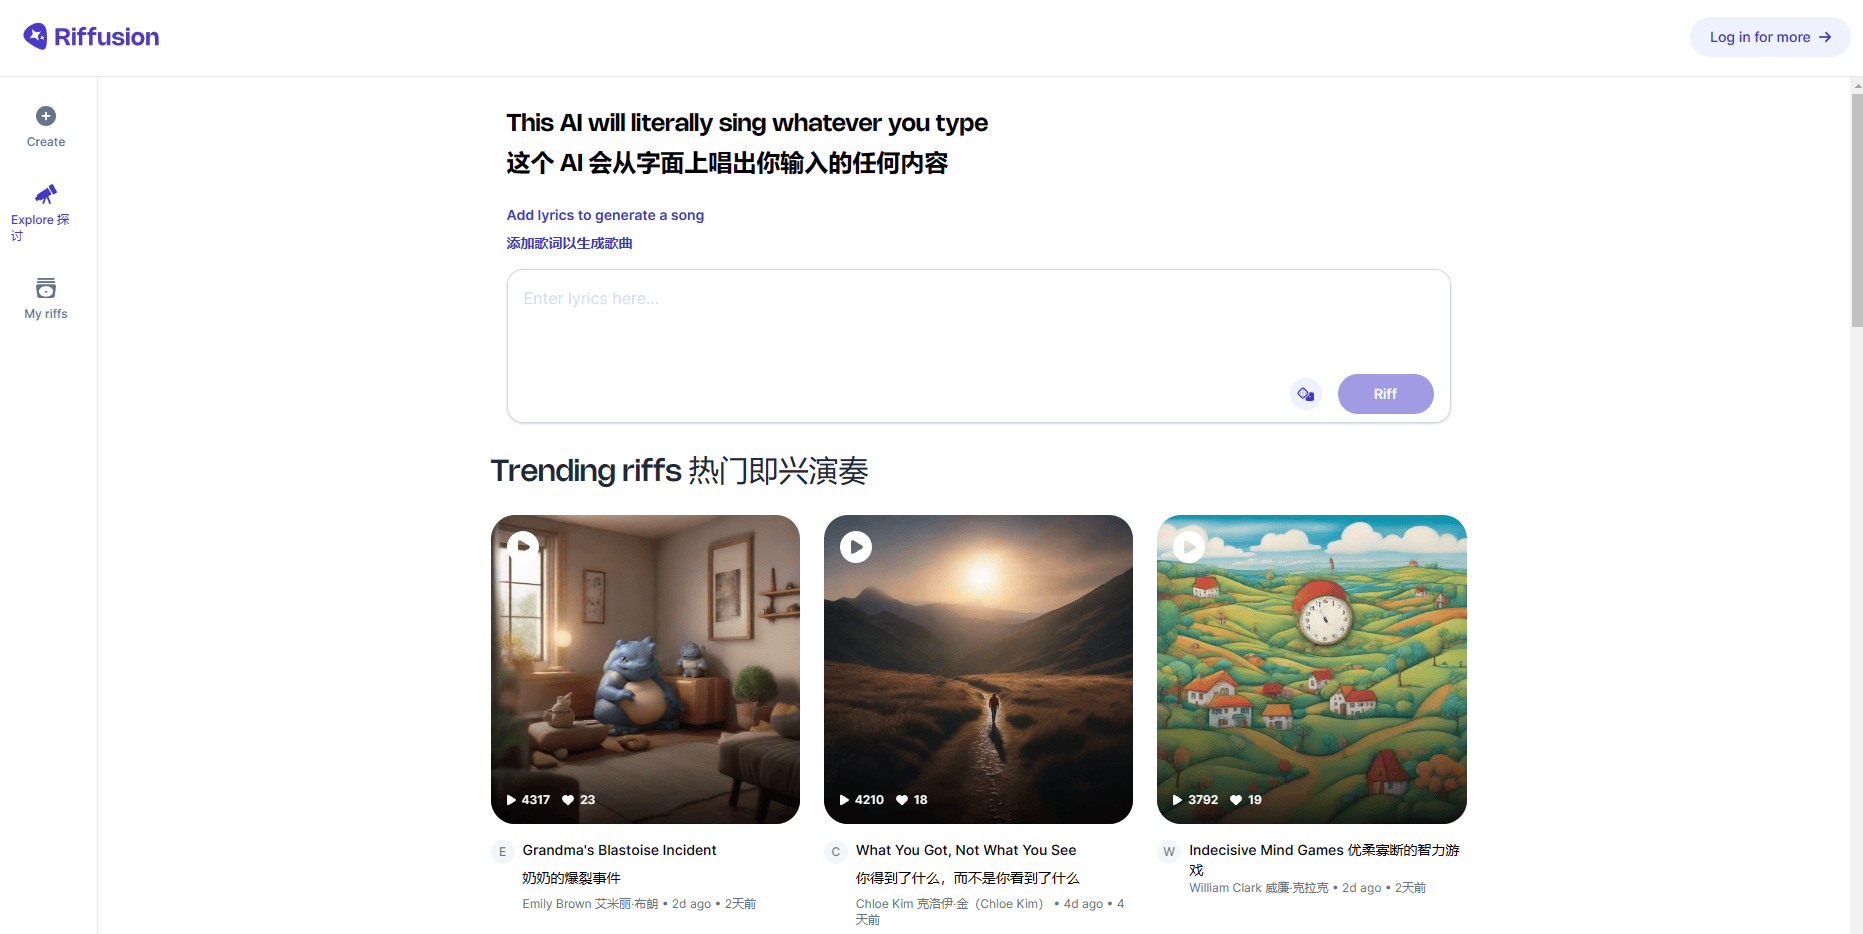Click the play count icon on Grandma's Blastoise Incident
This screenshot has width=1863, height=934.
pos(510,799)
